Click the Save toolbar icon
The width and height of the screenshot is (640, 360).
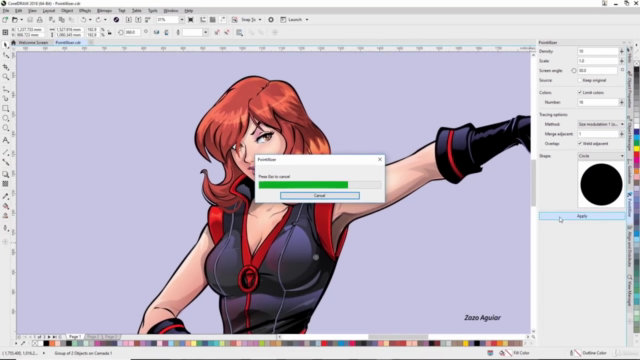click(30, 20)
